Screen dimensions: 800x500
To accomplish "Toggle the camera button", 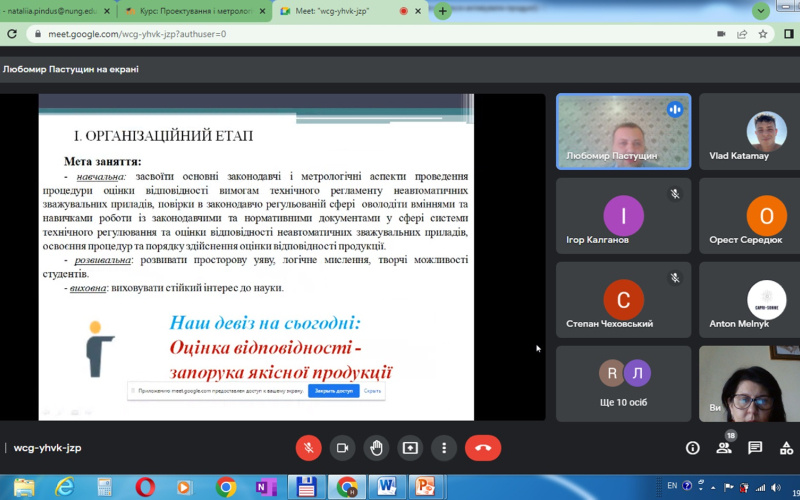I will (342, 448).
